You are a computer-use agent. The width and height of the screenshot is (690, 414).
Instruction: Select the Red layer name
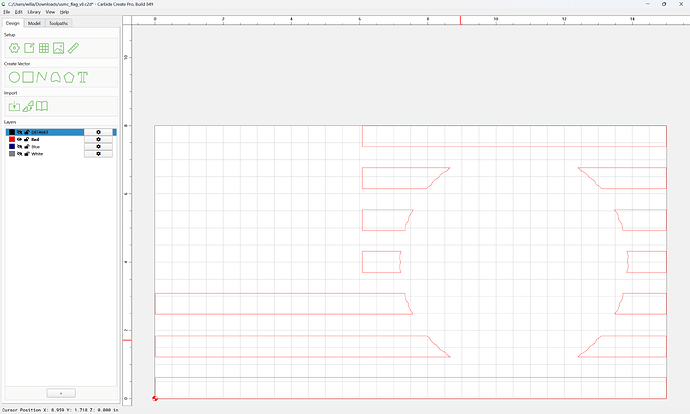pyautogui.click(x=35, y=139)
